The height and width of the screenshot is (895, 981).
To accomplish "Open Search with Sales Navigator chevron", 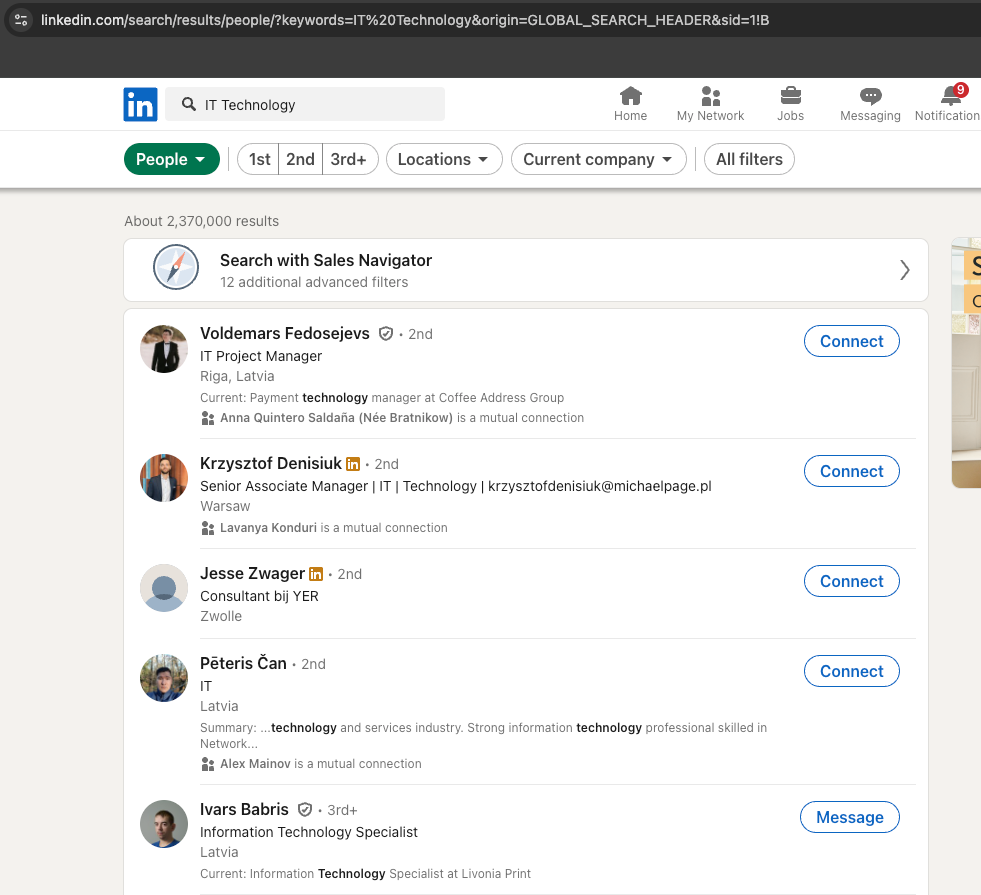I will tap(904, 270).
